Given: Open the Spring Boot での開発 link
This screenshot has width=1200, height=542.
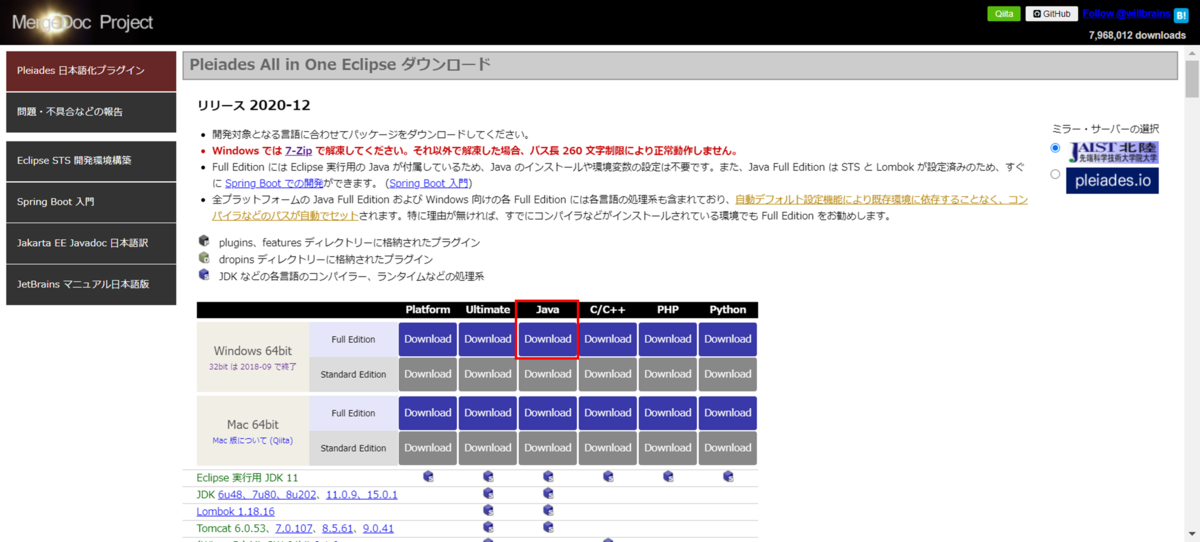Looking at the screenshot, I should (x=275, y=184).
